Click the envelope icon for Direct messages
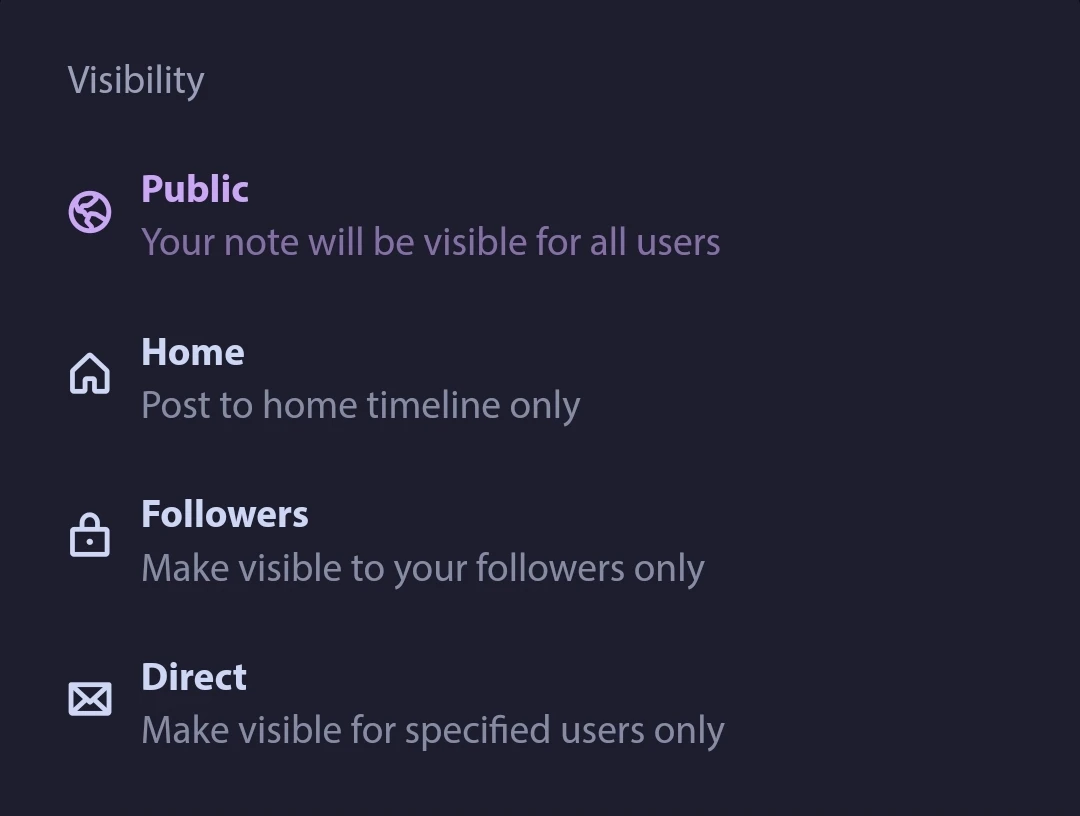The image size is (1080, 816). pos(90,697)
